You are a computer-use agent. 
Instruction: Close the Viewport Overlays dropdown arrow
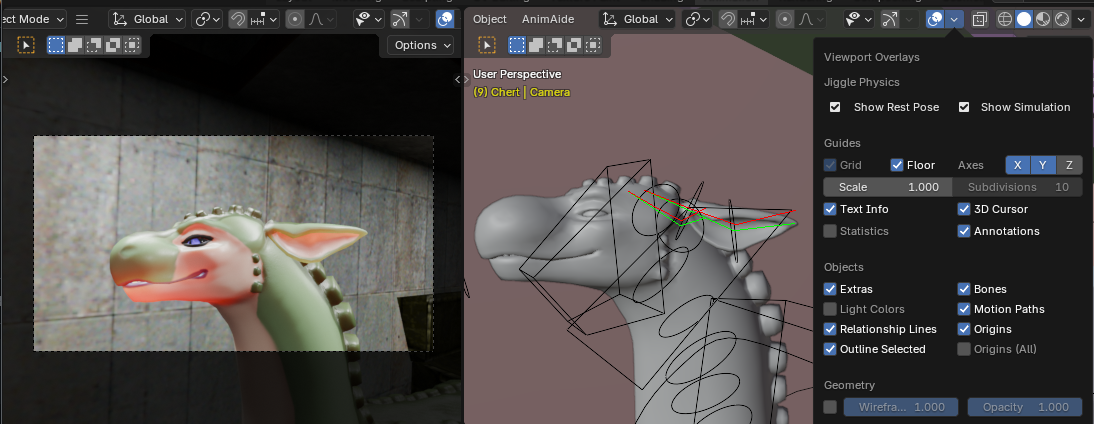pyautogui.click(x=954, y=20)
